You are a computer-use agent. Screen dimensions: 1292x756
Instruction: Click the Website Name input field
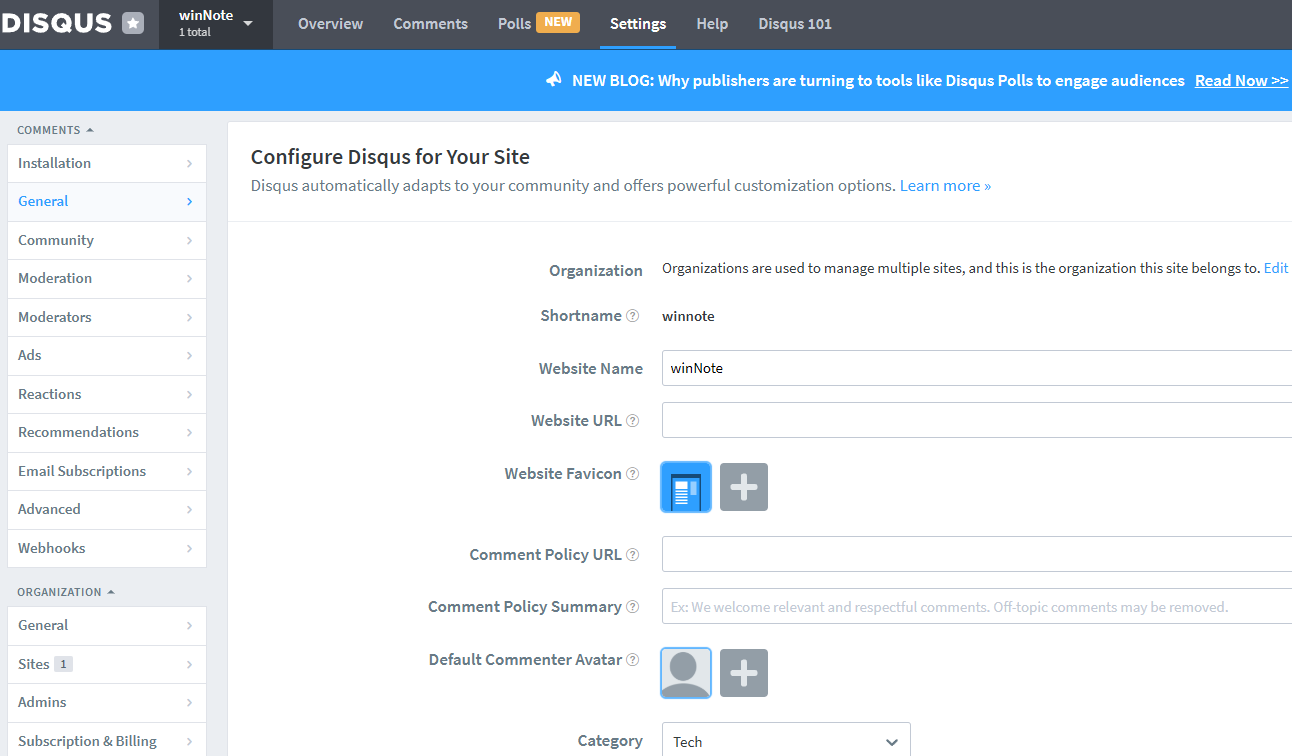[977, 368]
